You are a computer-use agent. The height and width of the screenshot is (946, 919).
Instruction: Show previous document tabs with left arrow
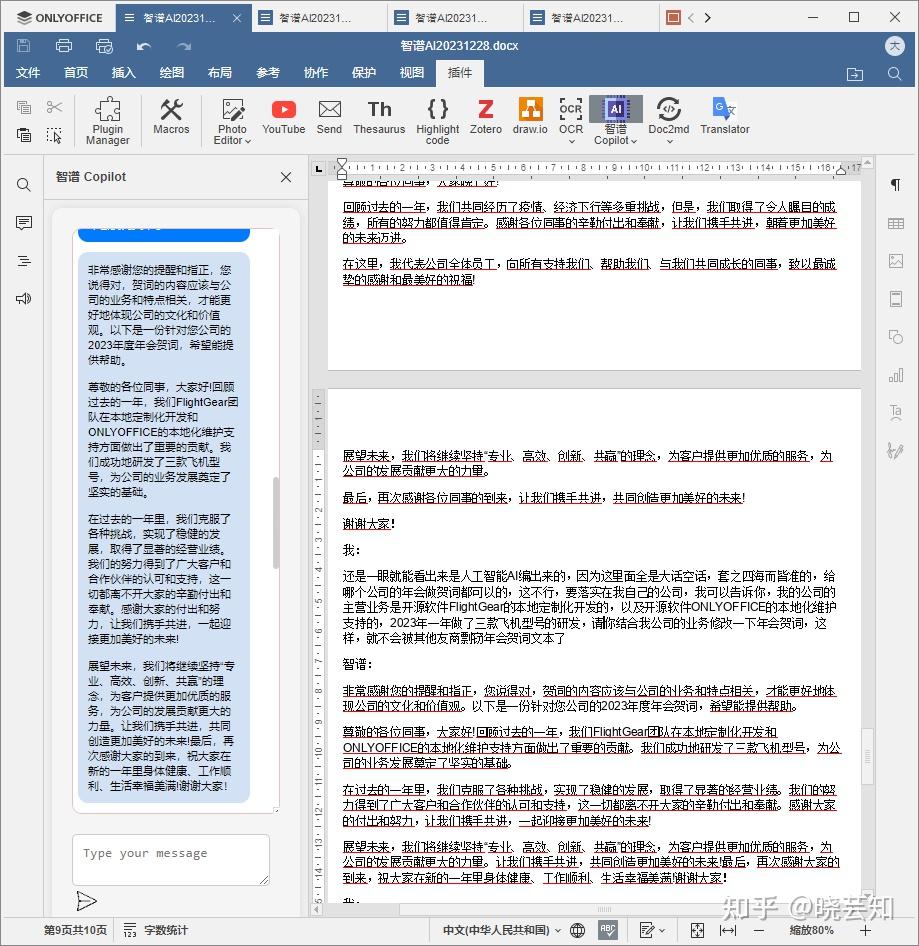point(691,17)
